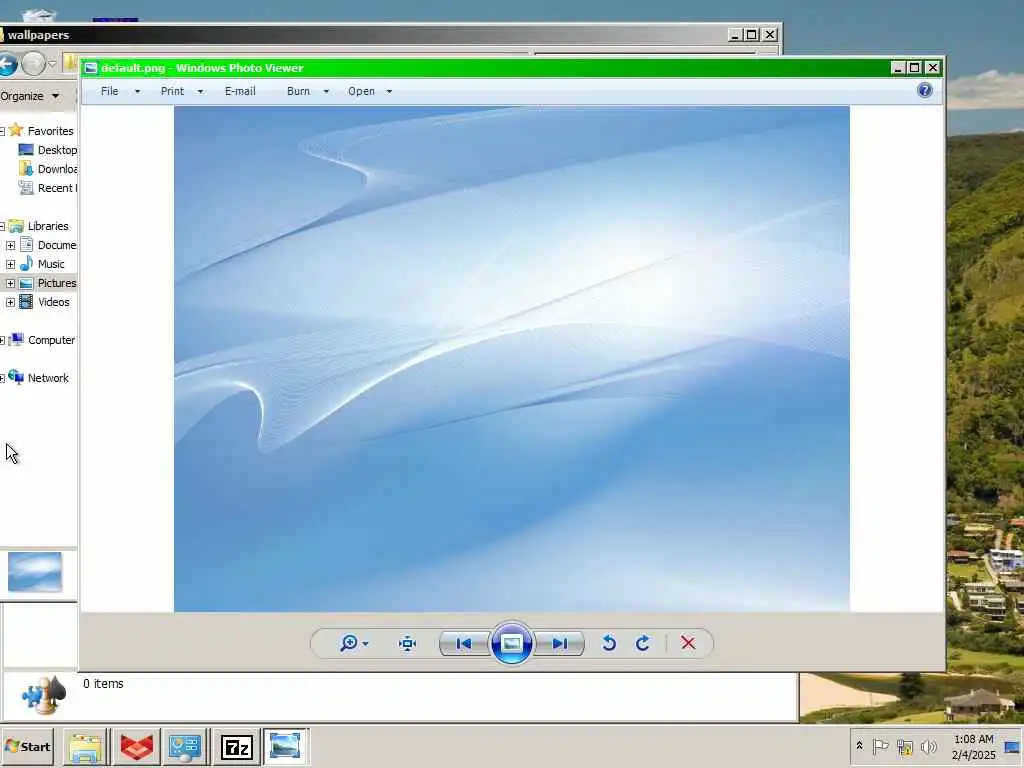Minimize the Windows Photo Viewer window
1024x768 pixels.
[899, 68]
